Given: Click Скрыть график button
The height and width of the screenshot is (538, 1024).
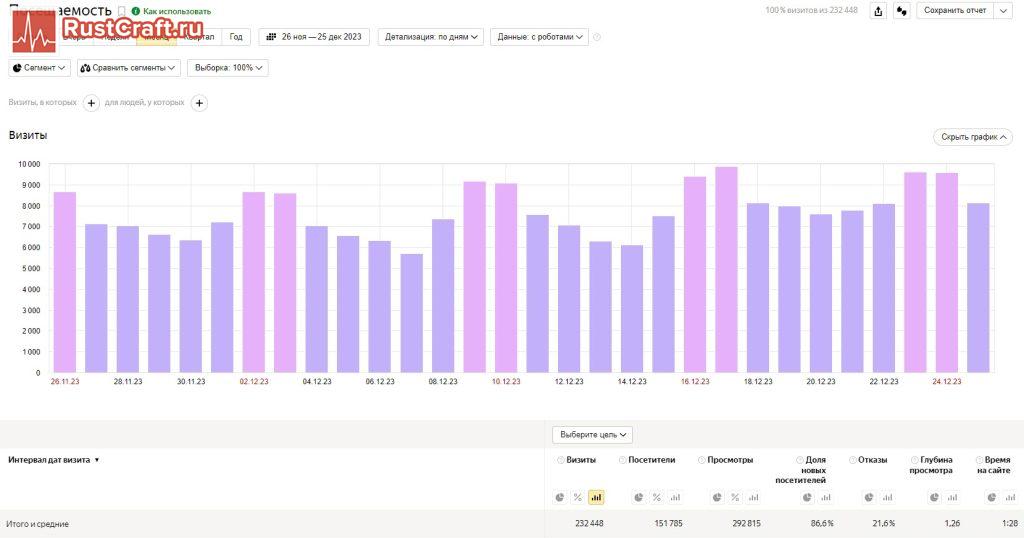Looking at the screenshot, I should 971,137.
